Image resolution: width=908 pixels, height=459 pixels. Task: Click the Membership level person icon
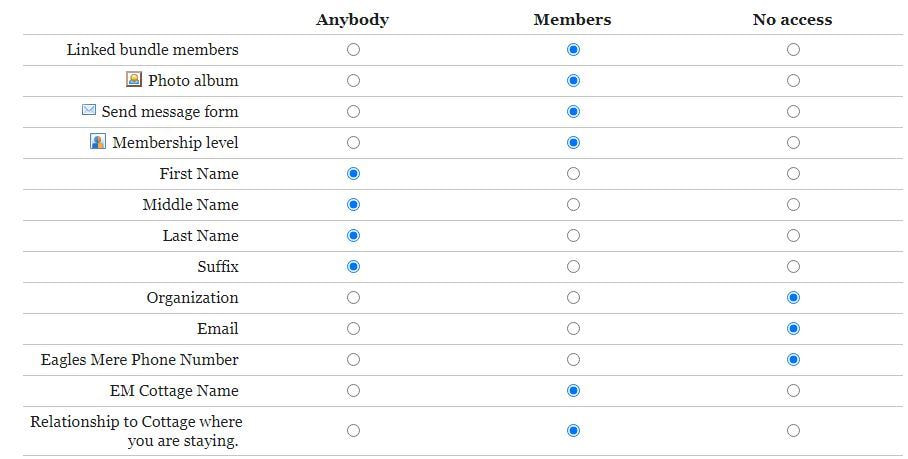[x=98, y=141]
